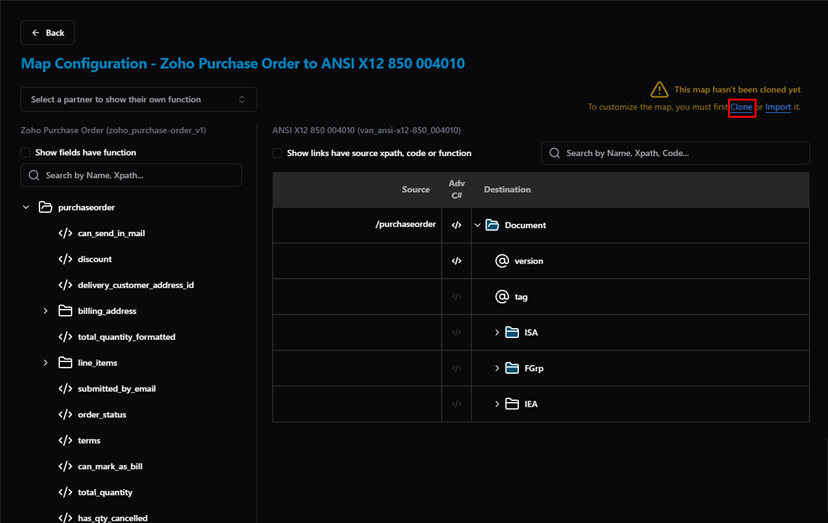The image size is (828, 523).
Task: Select the order_status tree item label
Action: [x=102, y=414]
